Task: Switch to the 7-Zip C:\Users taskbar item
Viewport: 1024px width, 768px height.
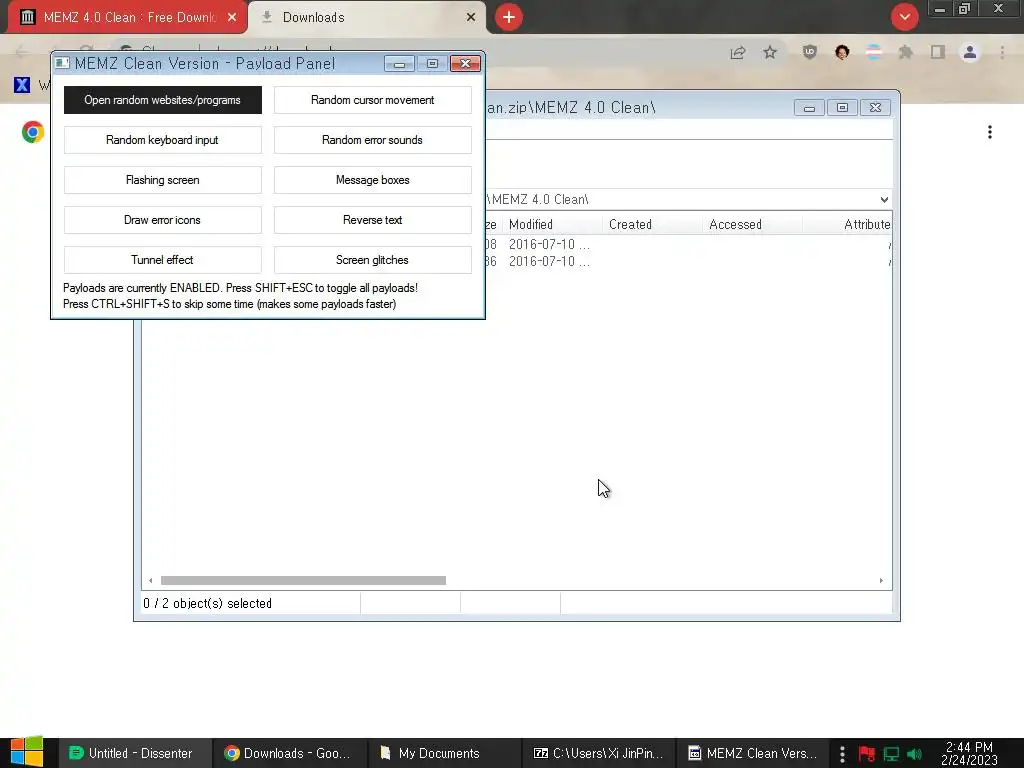Action: (x=599, y=753)
